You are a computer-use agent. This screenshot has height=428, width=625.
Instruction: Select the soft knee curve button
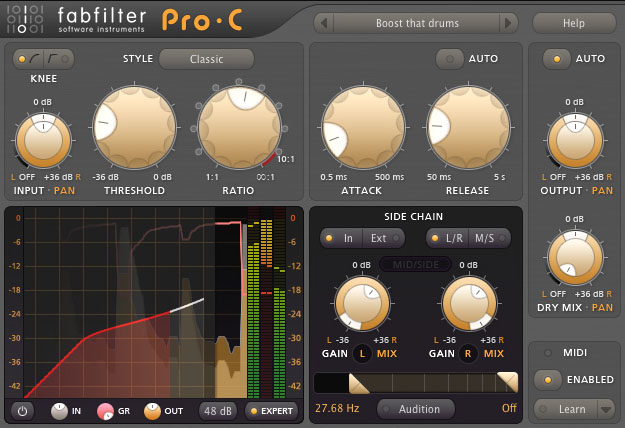28,59
